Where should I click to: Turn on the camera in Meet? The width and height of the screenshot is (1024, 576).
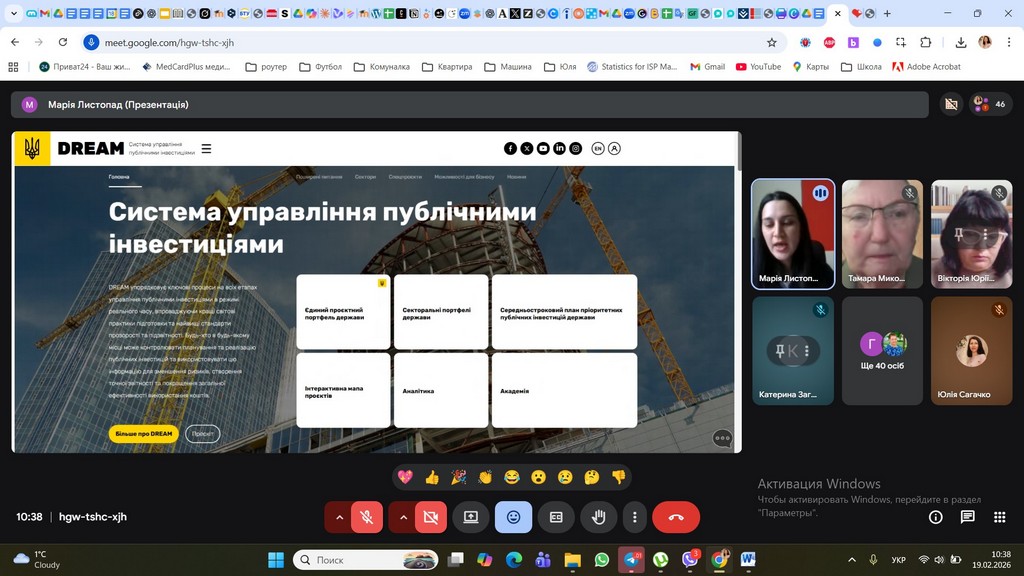point(431,517)
